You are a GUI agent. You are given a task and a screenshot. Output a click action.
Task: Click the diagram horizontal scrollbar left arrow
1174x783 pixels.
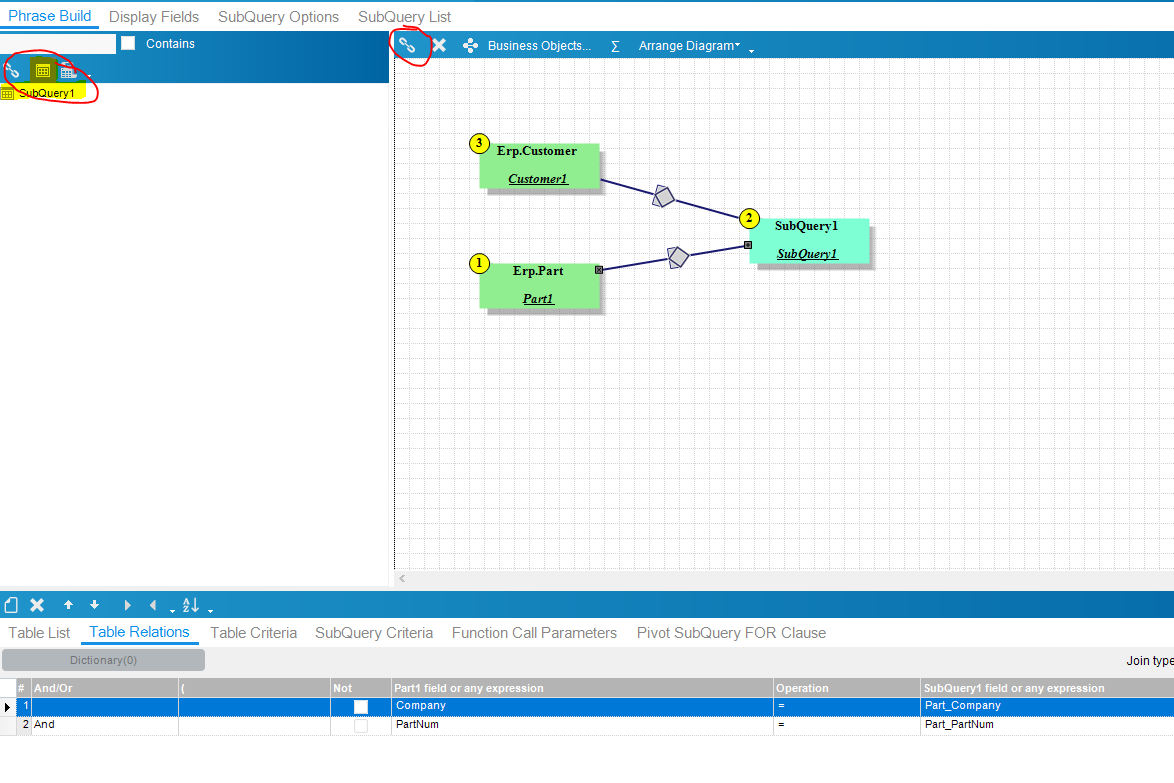(x=402, y=579)
